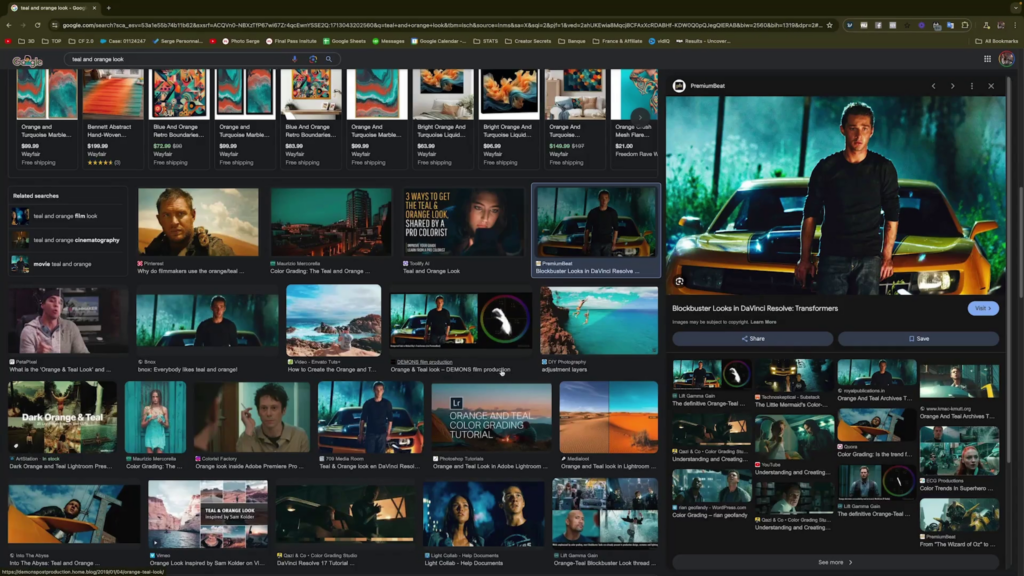Open the CF 2.0 bookmarks folder
The image size is (1024, 576).
click(x=81, y=41)
